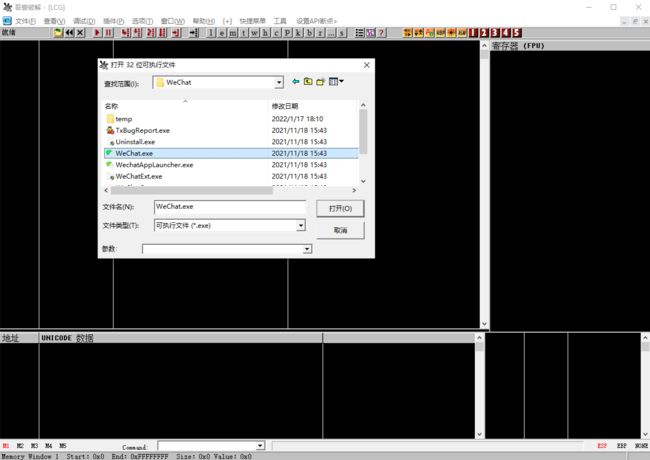Show Patches with 'P' toolbar button

(287, 33)
